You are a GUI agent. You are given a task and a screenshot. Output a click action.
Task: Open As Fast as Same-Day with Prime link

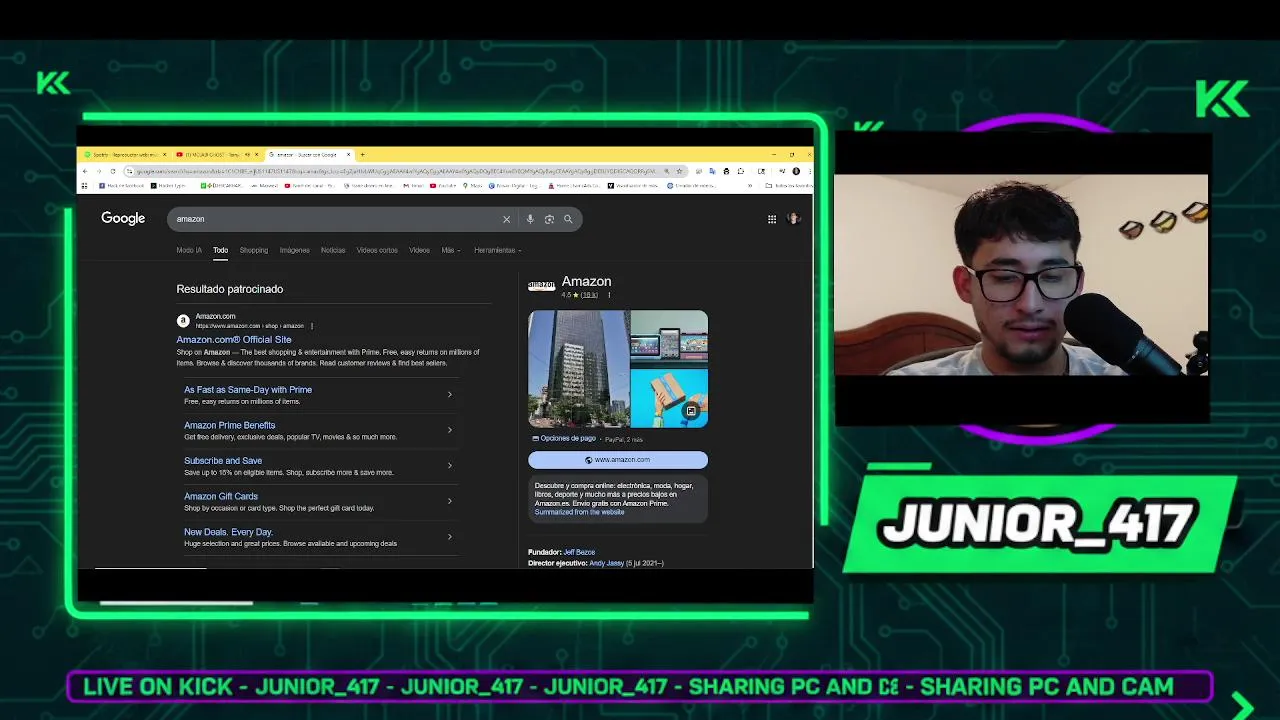(x=248, y=390)
